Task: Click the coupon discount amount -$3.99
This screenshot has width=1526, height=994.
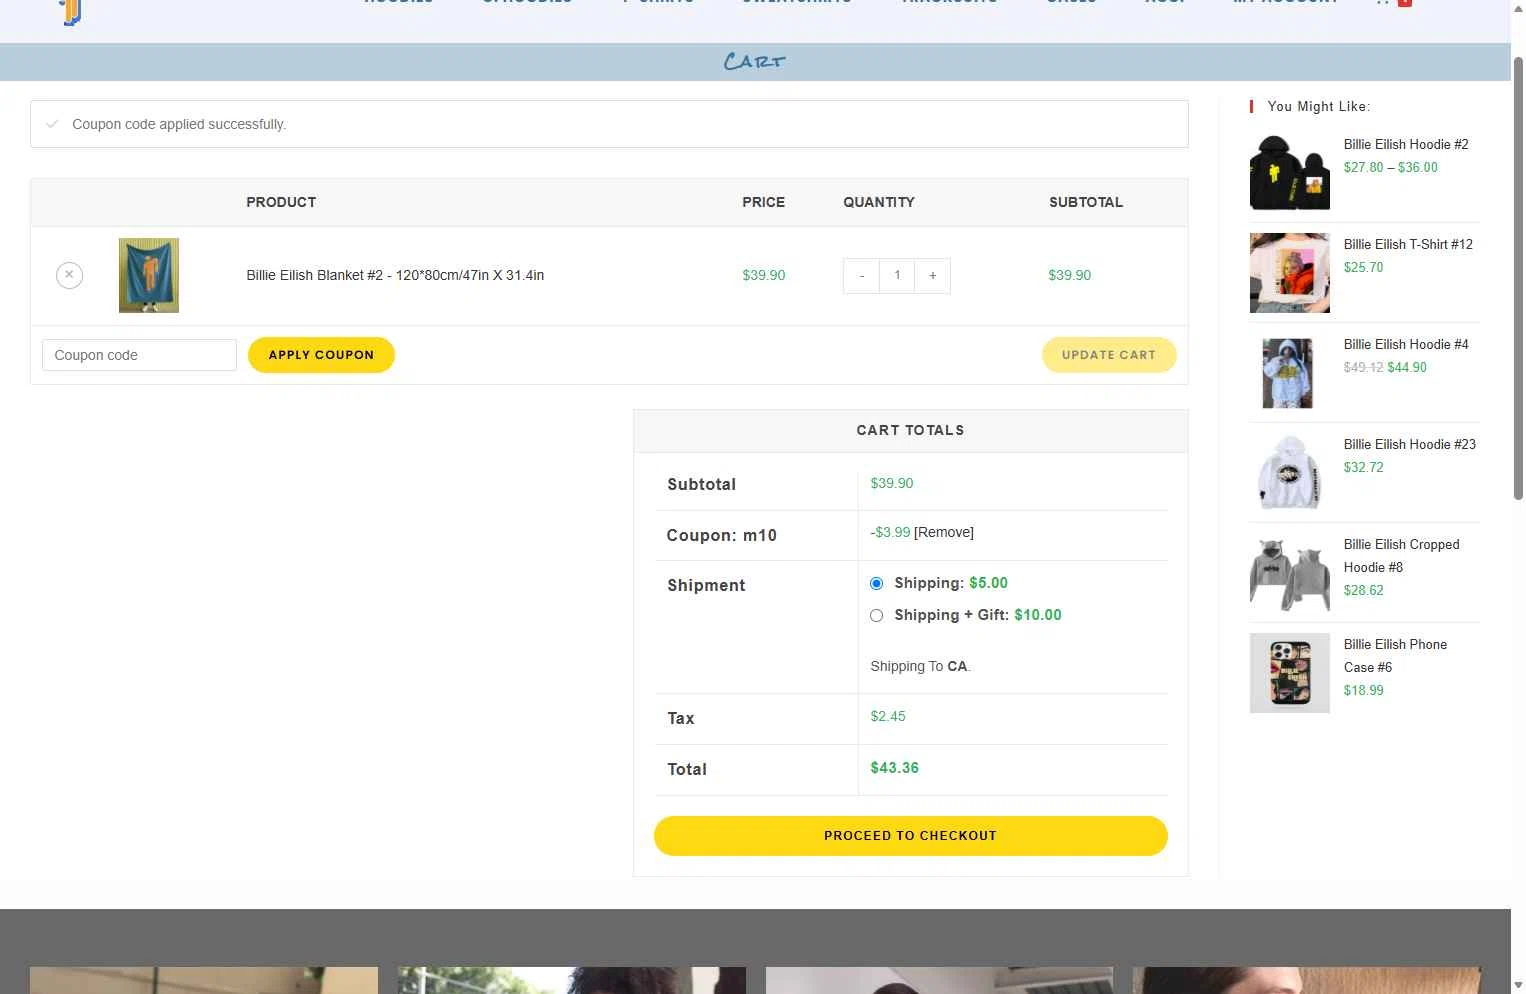Action: (x=890, y=532)
